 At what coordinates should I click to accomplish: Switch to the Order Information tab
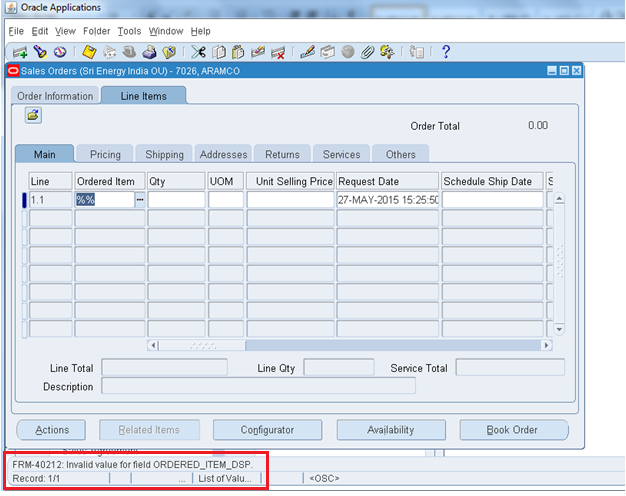click(55, 96)
